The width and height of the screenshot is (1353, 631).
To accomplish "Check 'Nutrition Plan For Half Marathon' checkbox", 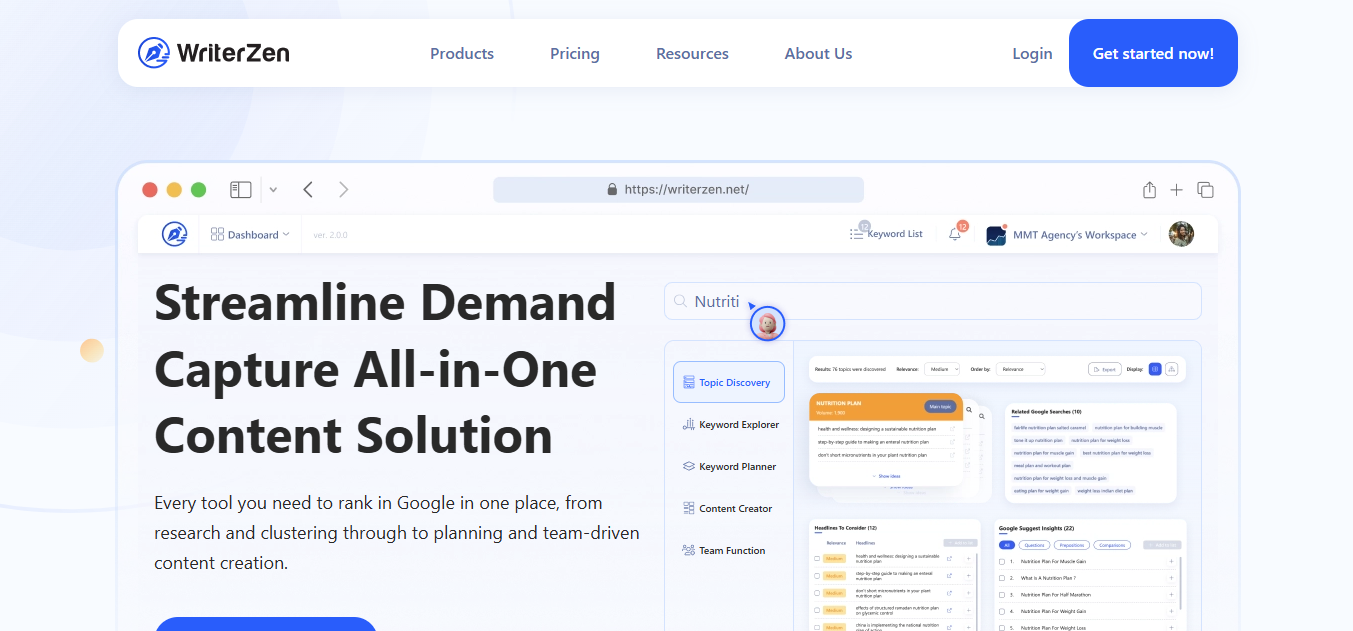I will (x=1002, y=595).
